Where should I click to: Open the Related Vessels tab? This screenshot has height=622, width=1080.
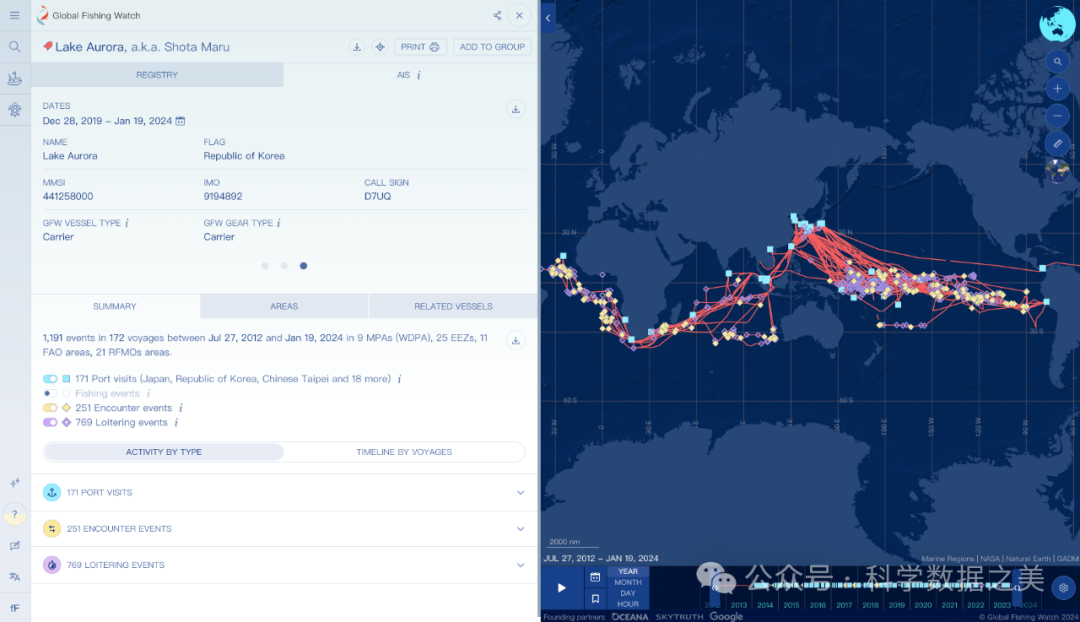click(453, 306)
